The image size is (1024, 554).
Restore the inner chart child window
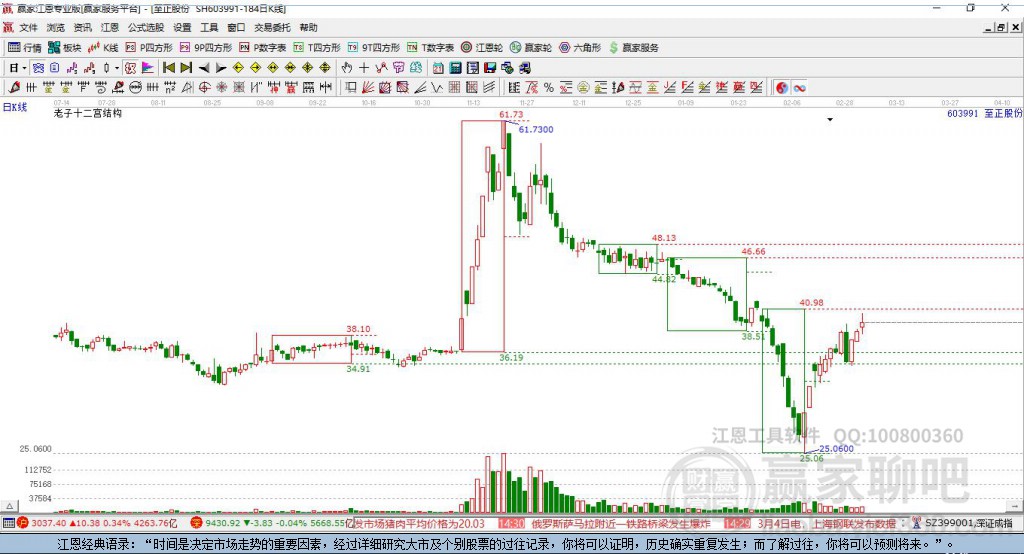click(1001, 27)
